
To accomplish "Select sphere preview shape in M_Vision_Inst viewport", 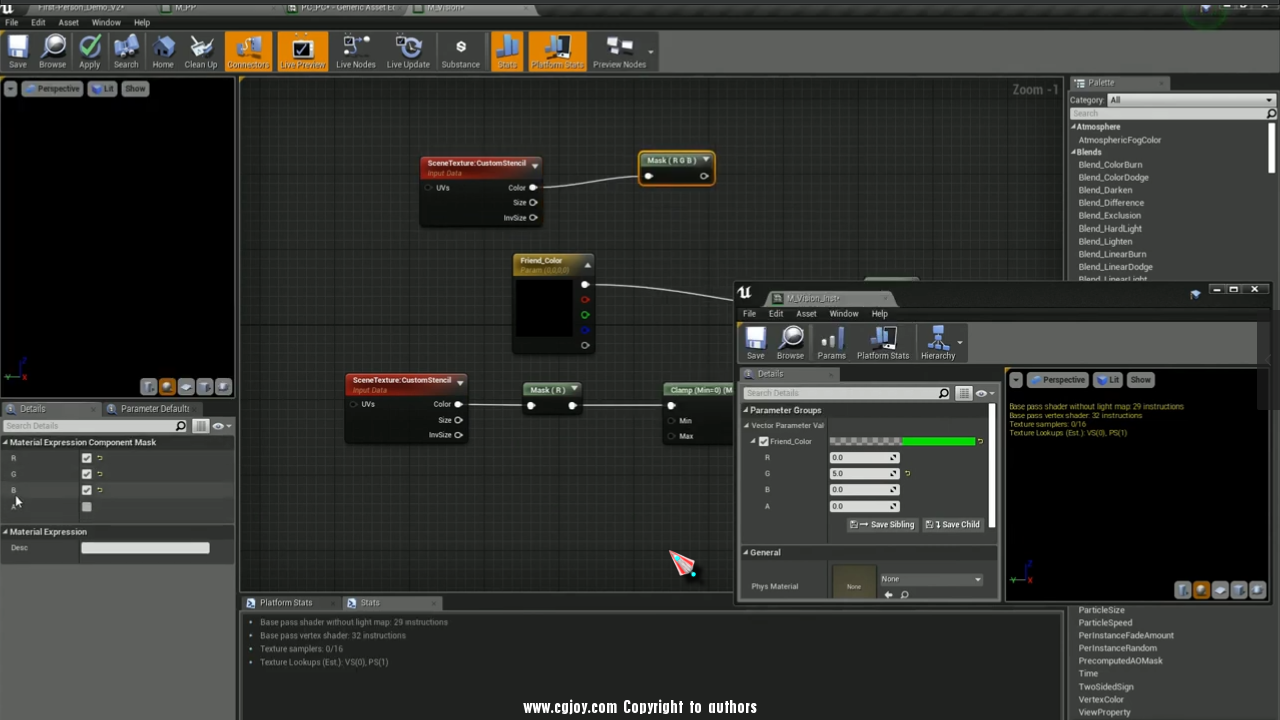I will pyautogui.click(x=1202, y=590).
